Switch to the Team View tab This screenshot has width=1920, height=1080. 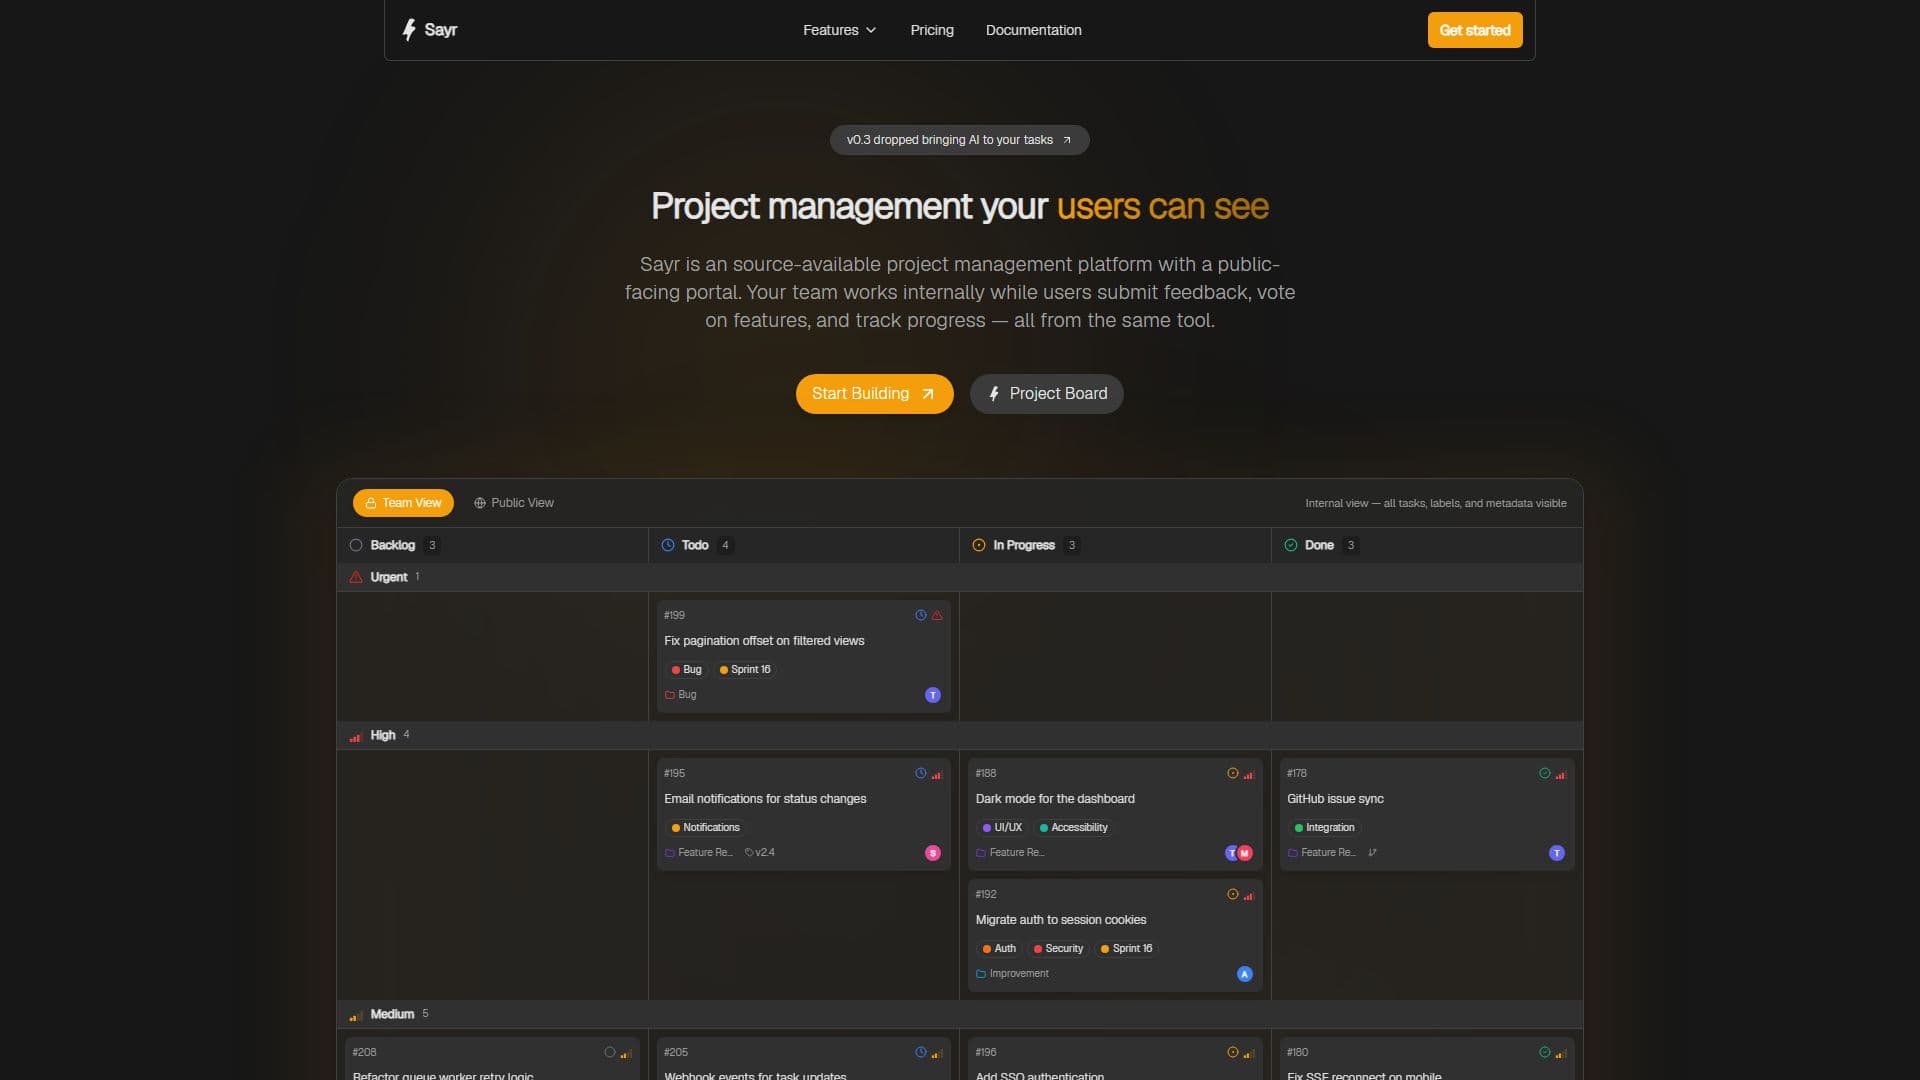coord(403,503)
